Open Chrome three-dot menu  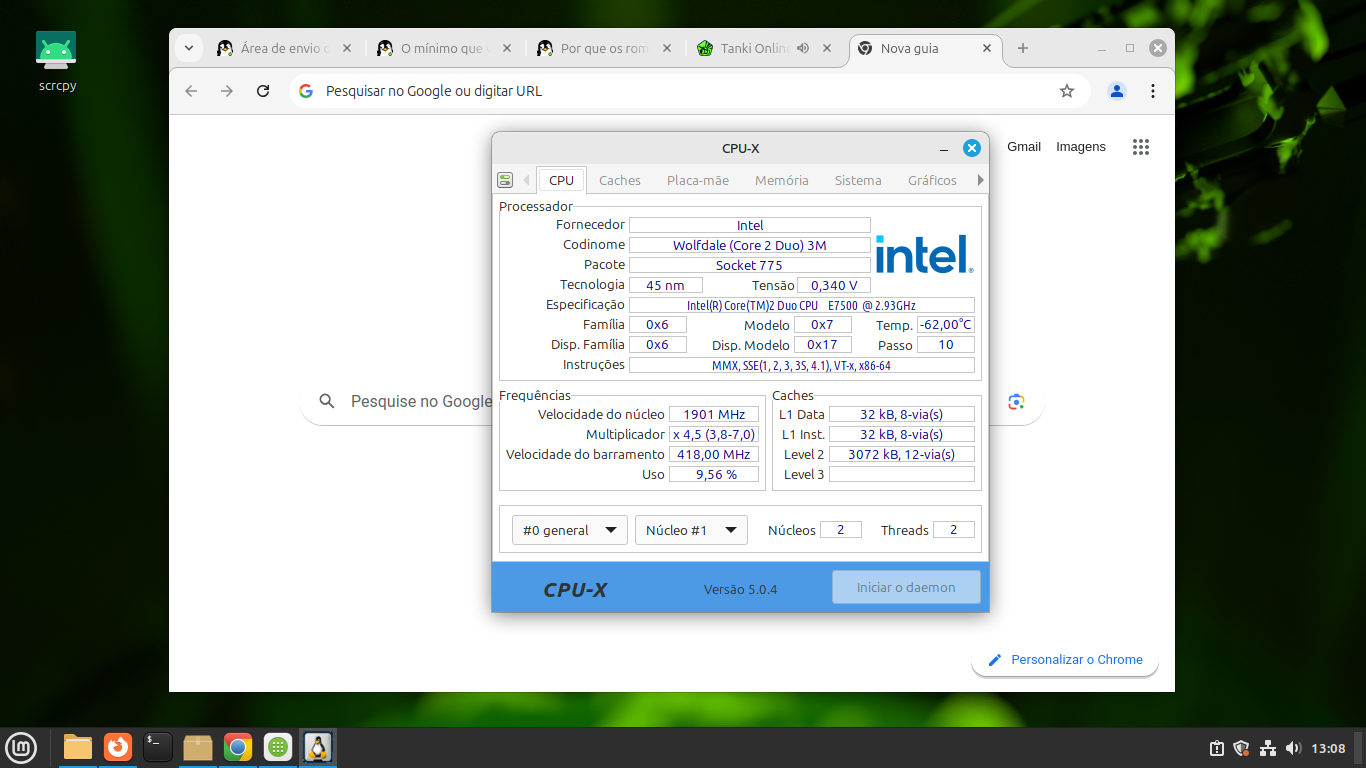(x=1153, y=91)
